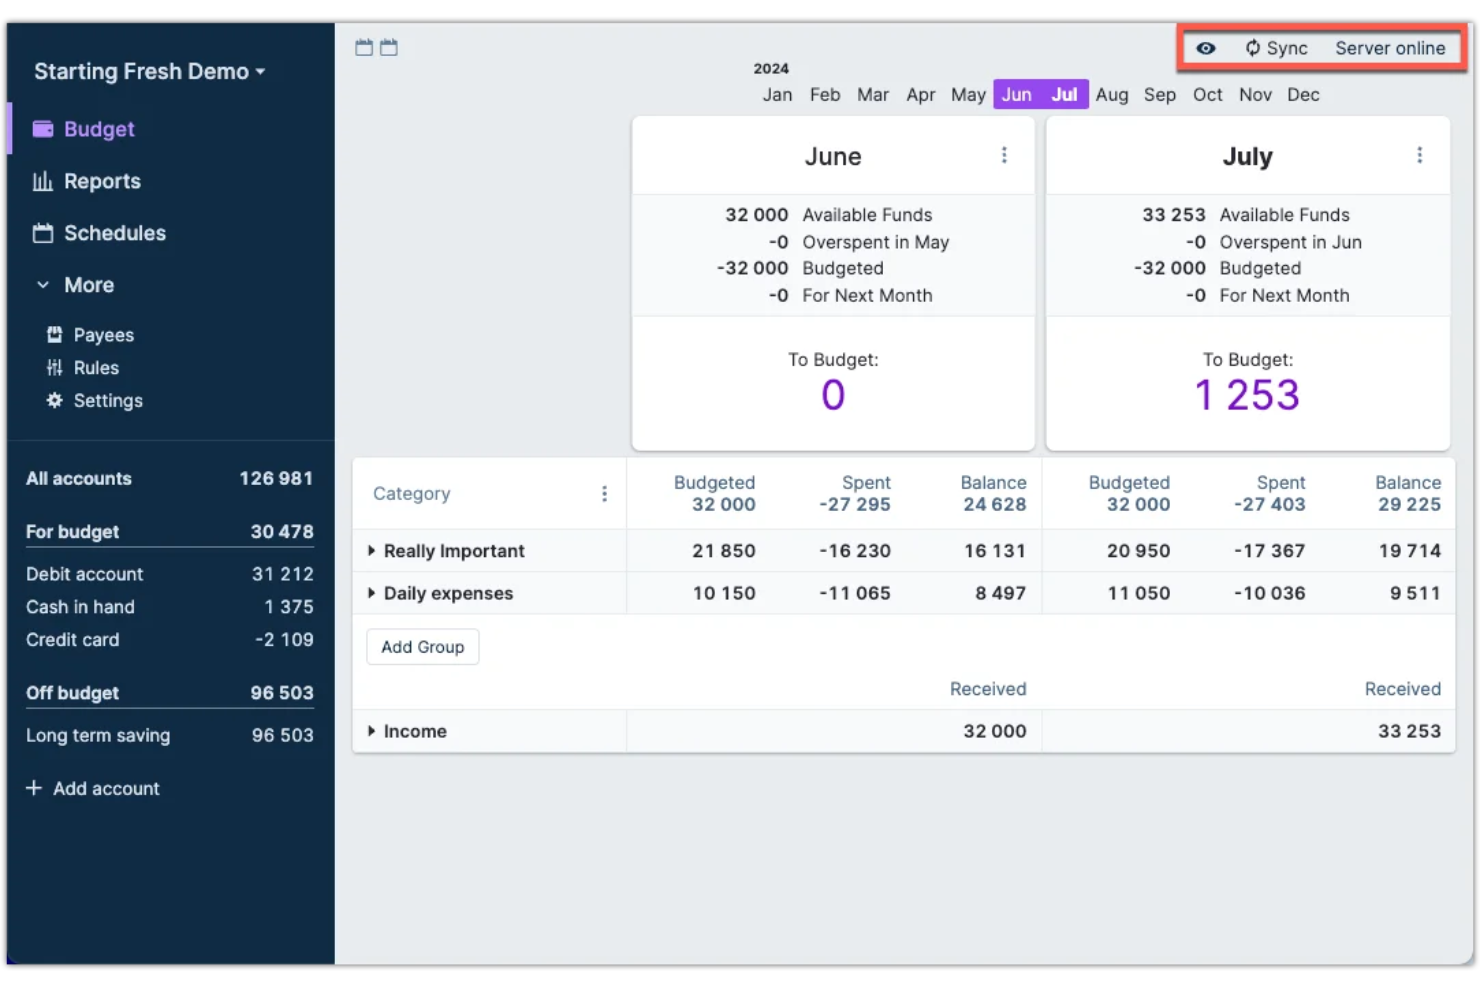The height and width of the screenshot is (987, 1480).
Task: Click the Add Group button
Action: (422, 646)
